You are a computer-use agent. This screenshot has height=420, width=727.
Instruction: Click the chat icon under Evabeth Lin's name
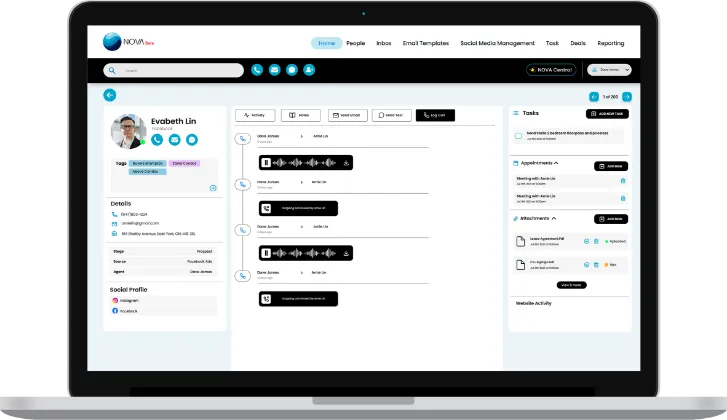(191, 140)
